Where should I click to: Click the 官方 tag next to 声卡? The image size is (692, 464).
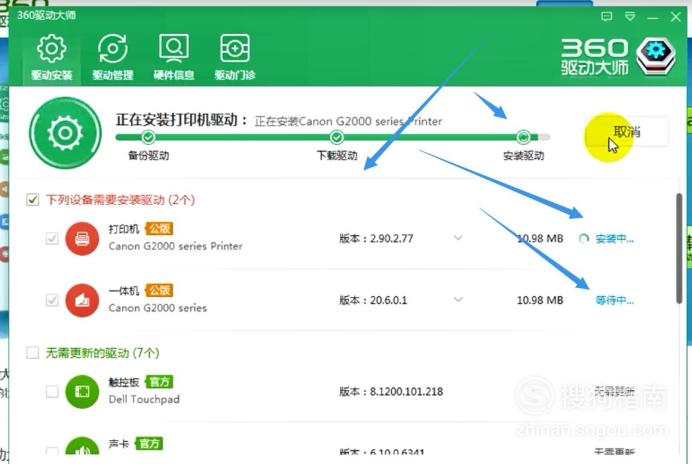click(x=149, y=444)
